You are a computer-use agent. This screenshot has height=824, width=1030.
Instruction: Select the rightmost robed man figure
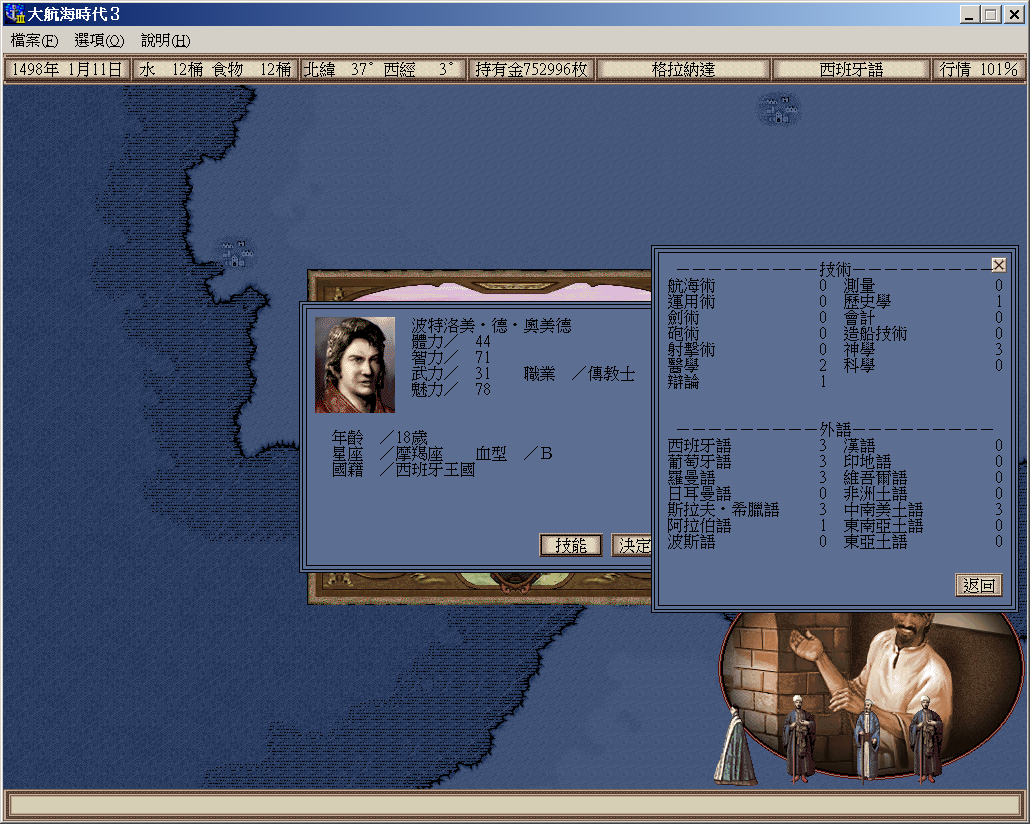pos(926,739)
